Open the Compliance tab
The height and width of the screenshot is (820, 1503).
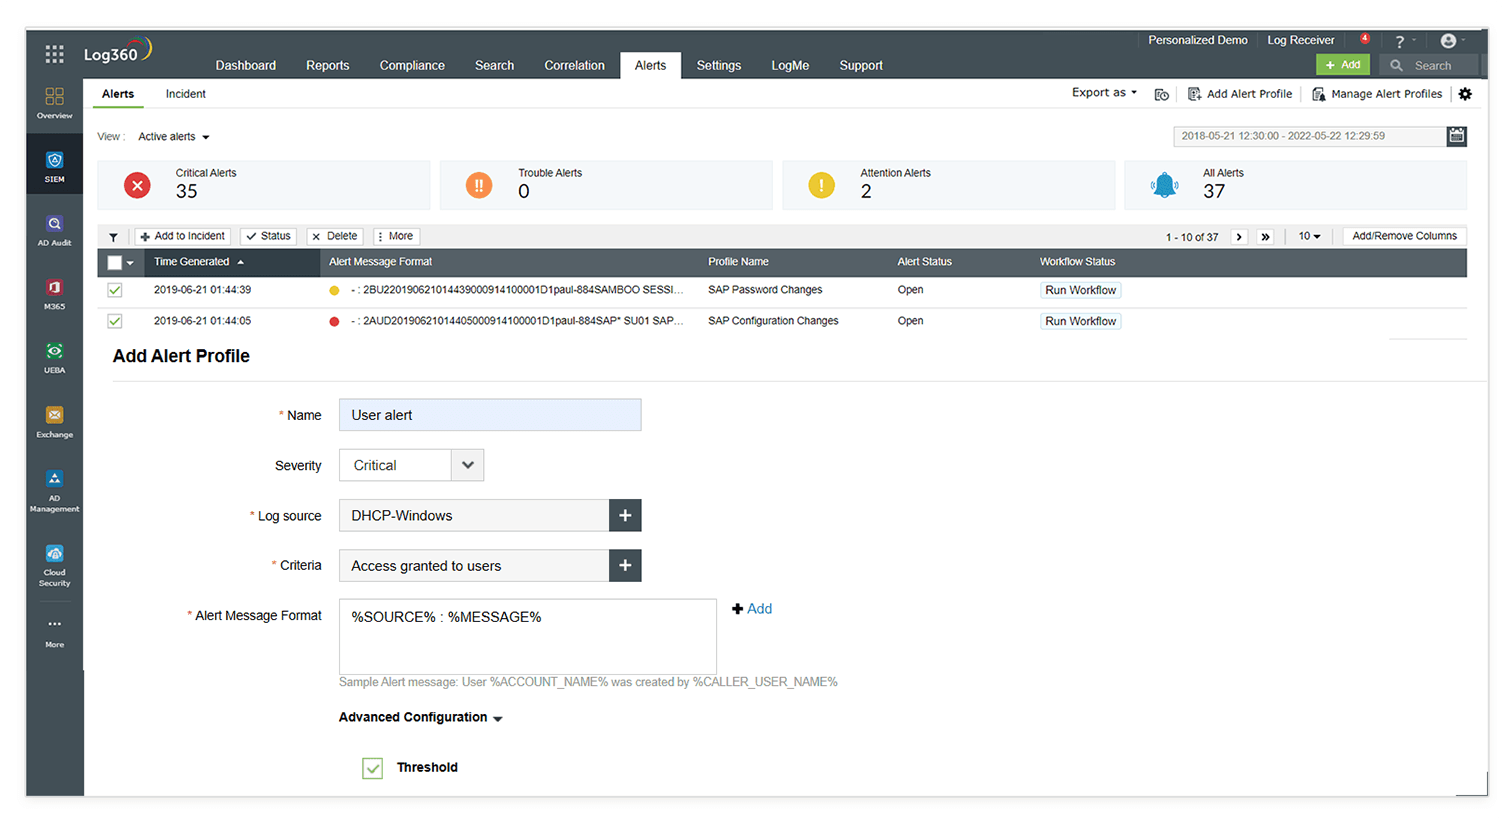click(x=412, y=66)
